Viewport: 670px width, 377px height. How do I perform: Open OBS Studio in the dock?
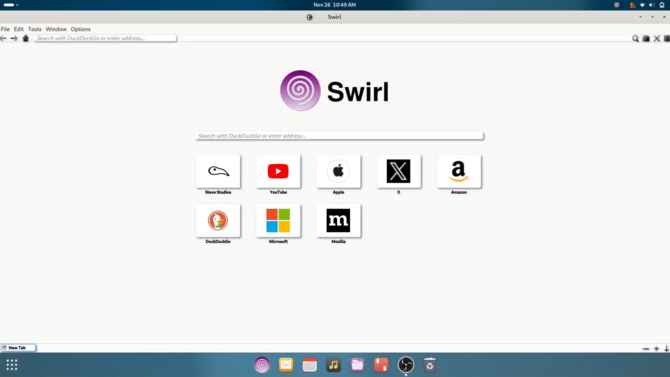coord(406,365)
